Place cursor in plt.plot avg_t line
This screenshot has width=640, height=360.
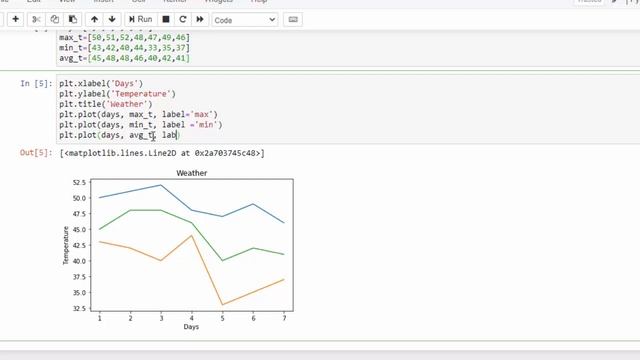click(x=120, y=135)
